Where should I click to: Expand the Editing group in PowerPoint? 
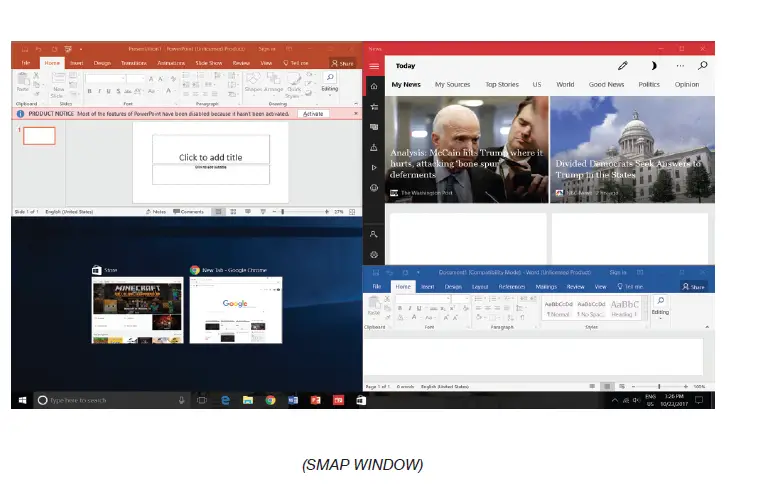330,82
